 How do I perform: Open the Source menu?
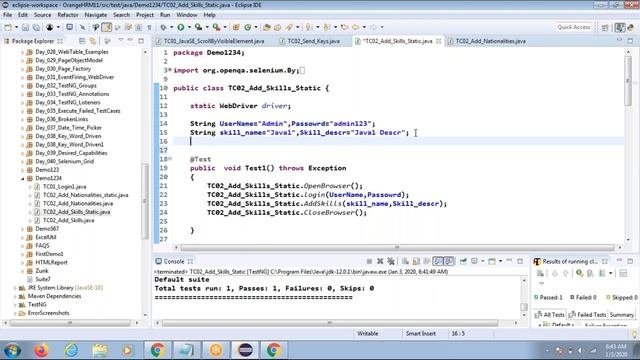coord(42,15)
